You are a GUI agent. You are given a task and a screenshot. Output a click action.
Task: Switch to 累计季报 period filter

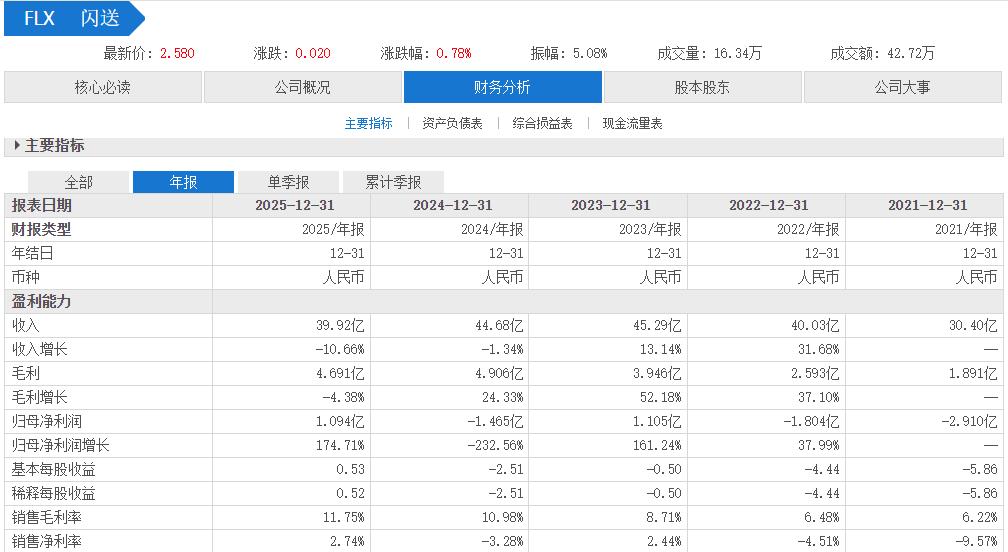point(393,182)
